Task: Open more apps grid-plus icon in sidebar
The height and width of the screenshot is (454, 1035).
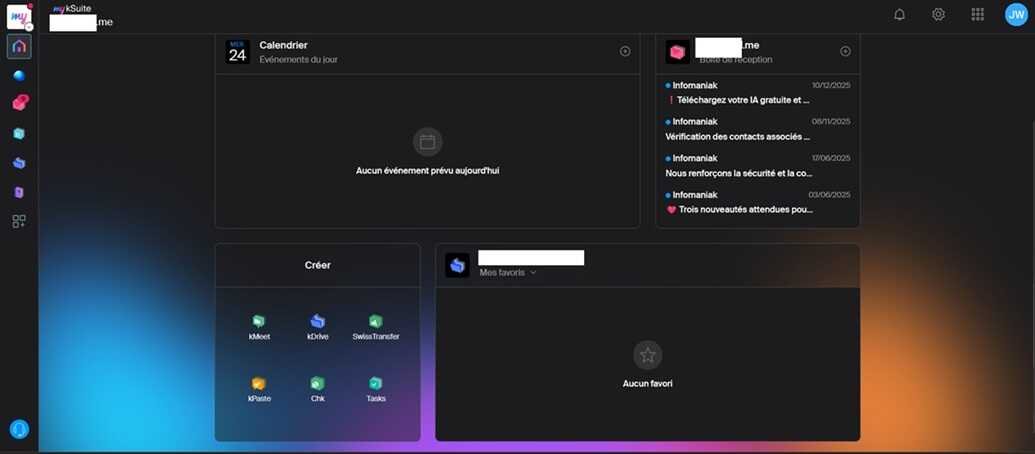Action: click(x=19, y=221)
